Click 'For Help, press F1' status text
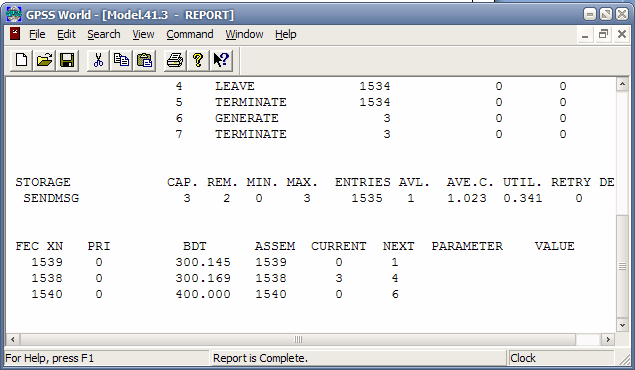 point(49,358)
